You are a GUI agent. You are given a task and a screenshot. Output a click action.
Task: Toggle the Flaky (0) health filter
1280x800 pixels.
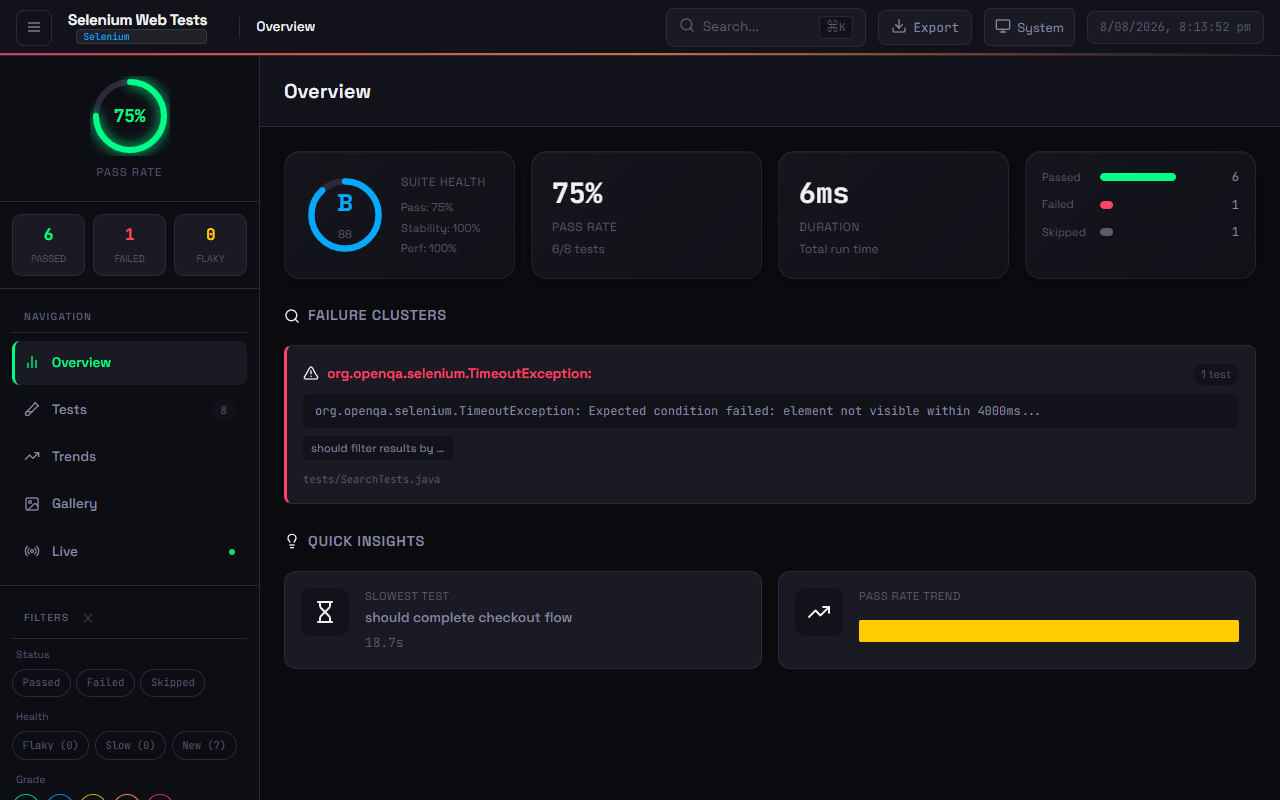point(50,745)
